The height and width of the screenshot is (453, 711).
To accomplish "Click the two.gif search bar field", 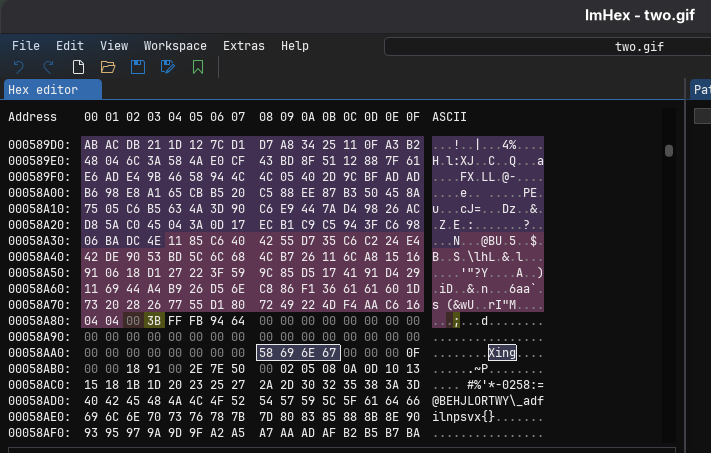I will point(545,46).
